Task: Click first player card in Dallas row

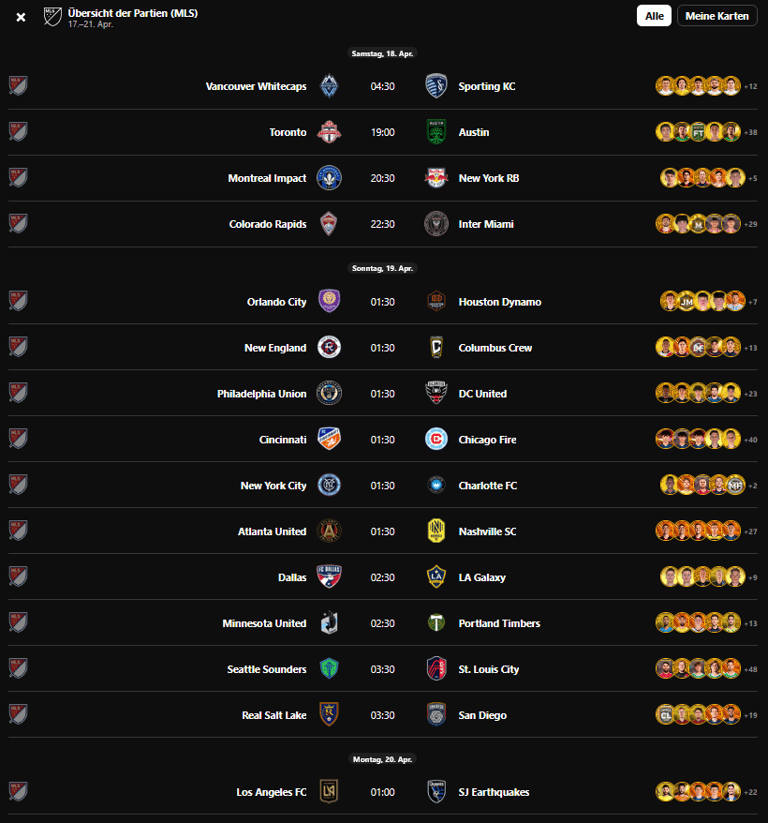Action: pos(670,577)
